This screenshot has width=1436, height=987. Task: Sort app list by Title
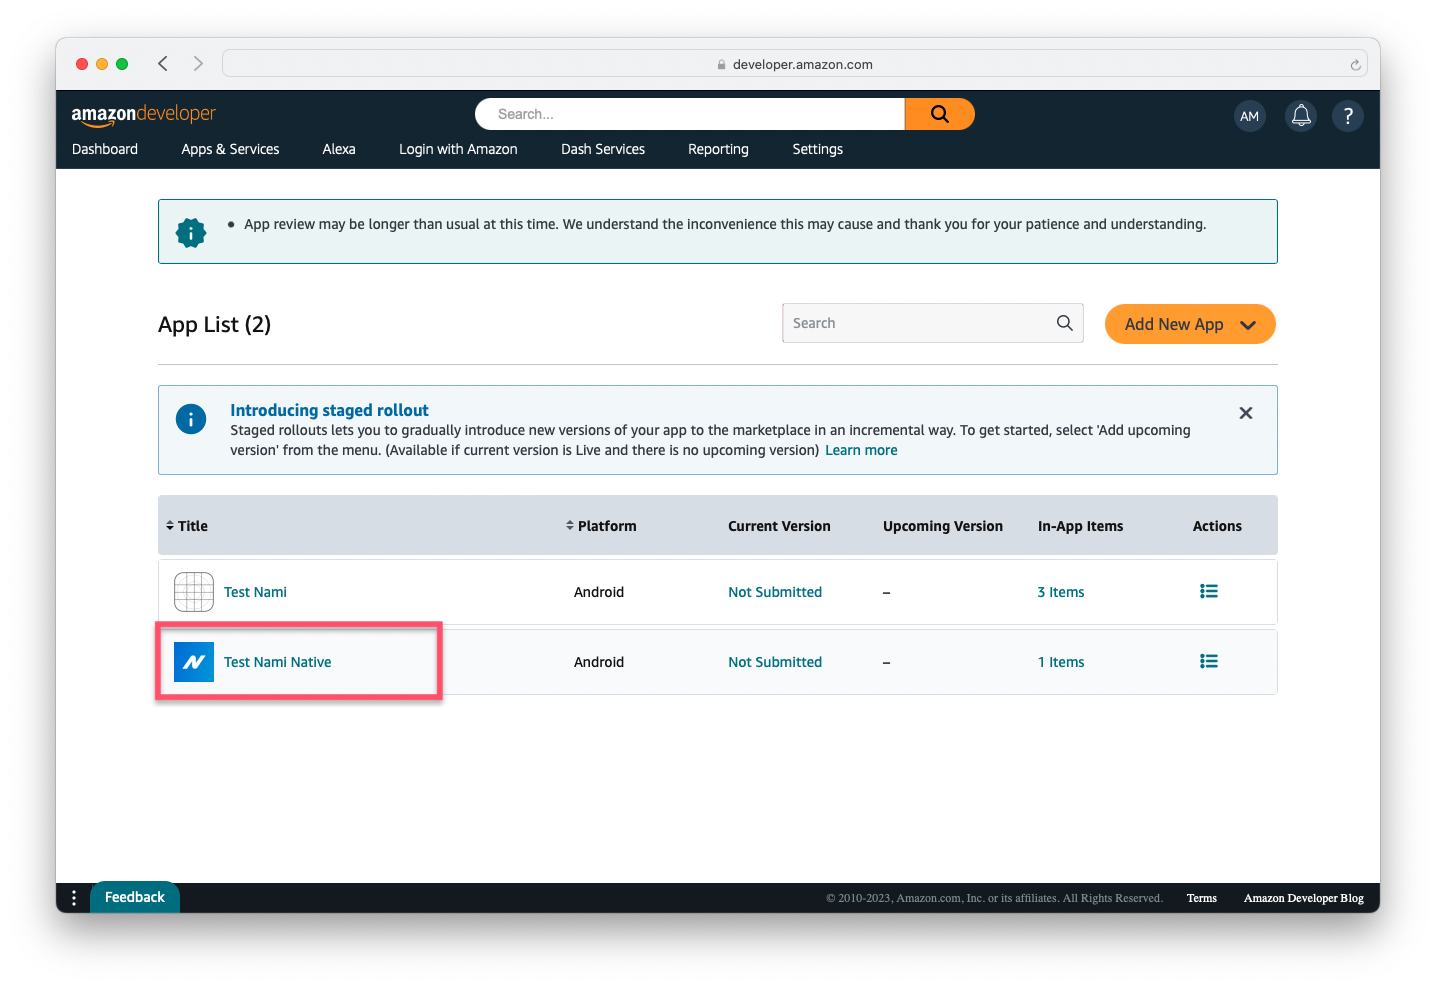point(187,526)
